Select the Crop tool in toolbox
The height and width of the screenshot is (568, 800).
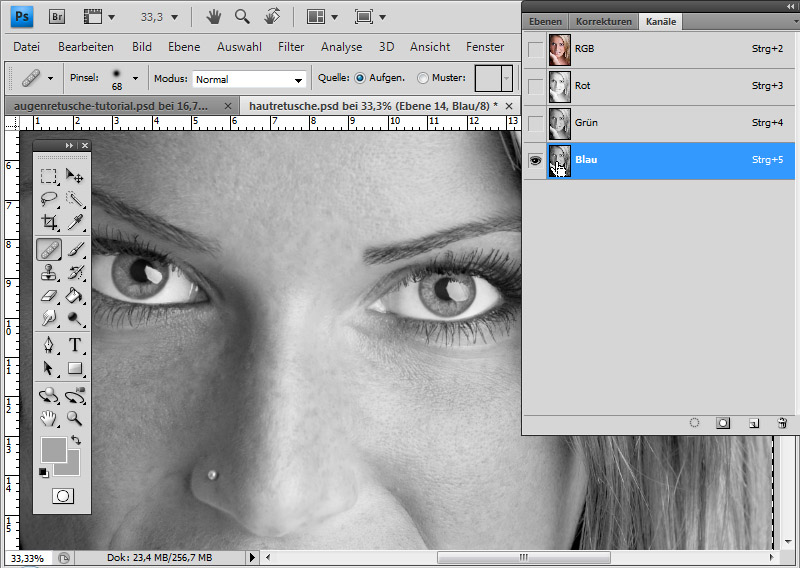pyautogui.click(x=48, y=222)
